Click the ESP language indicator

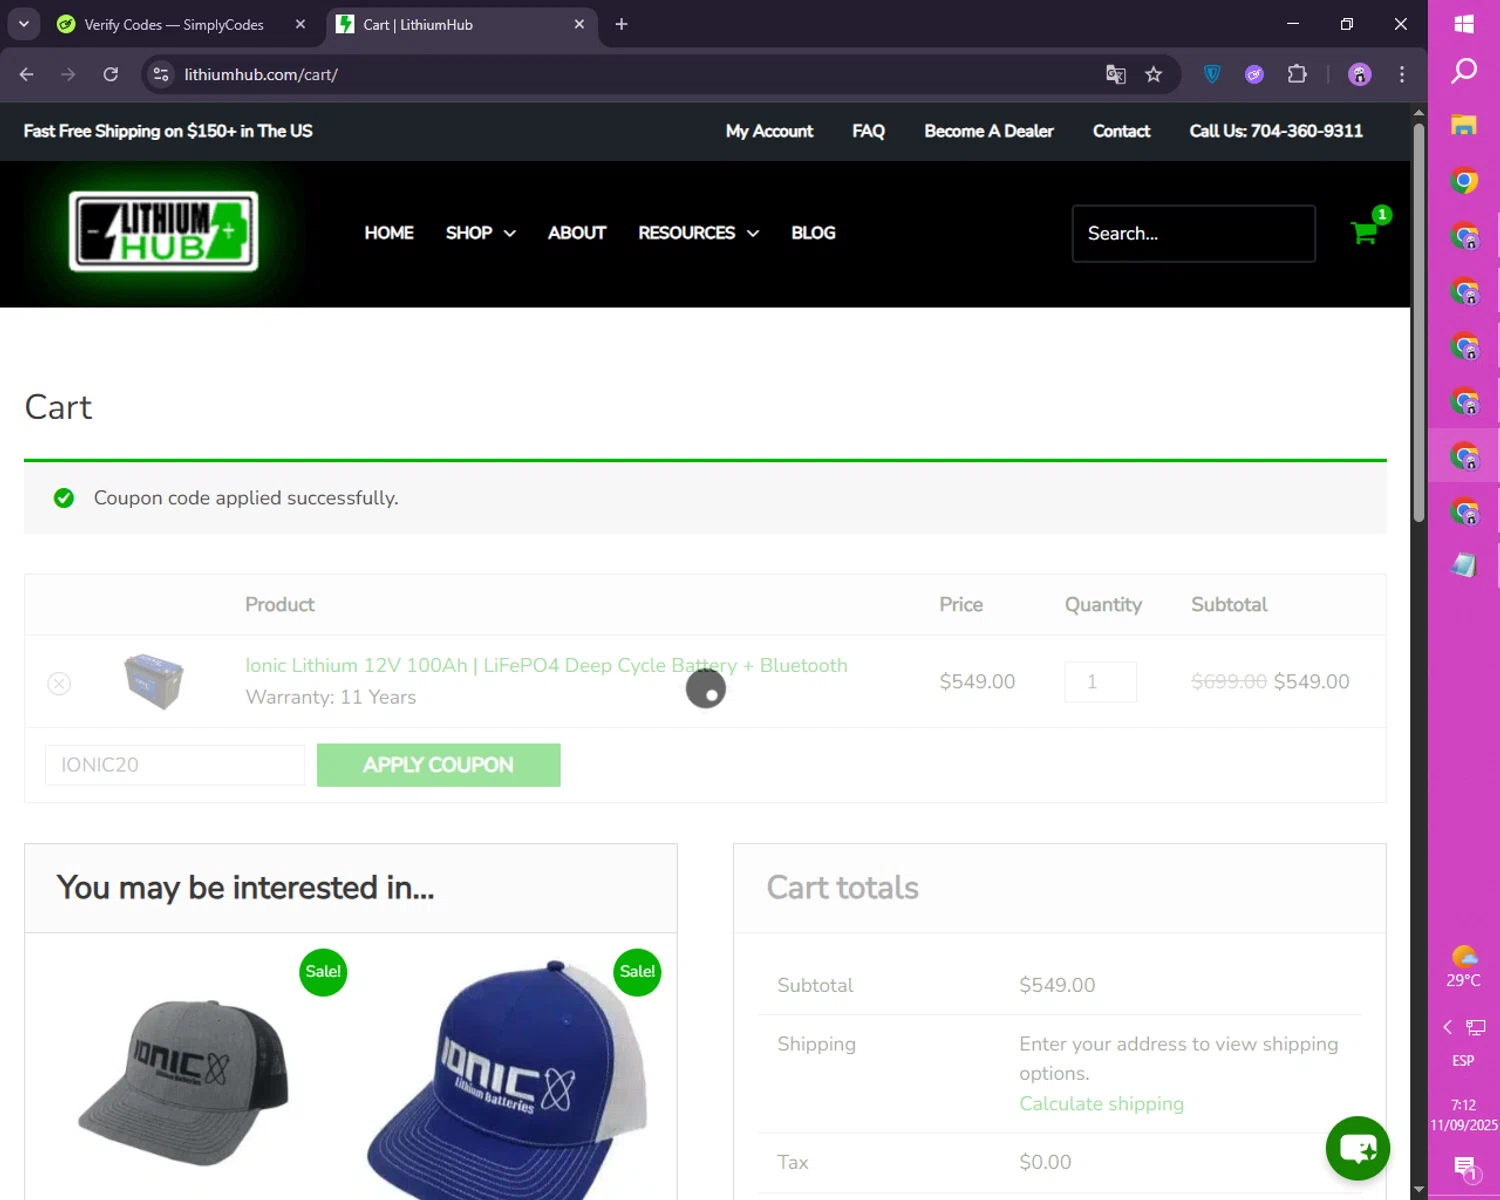click(x=1463, y=1061)
